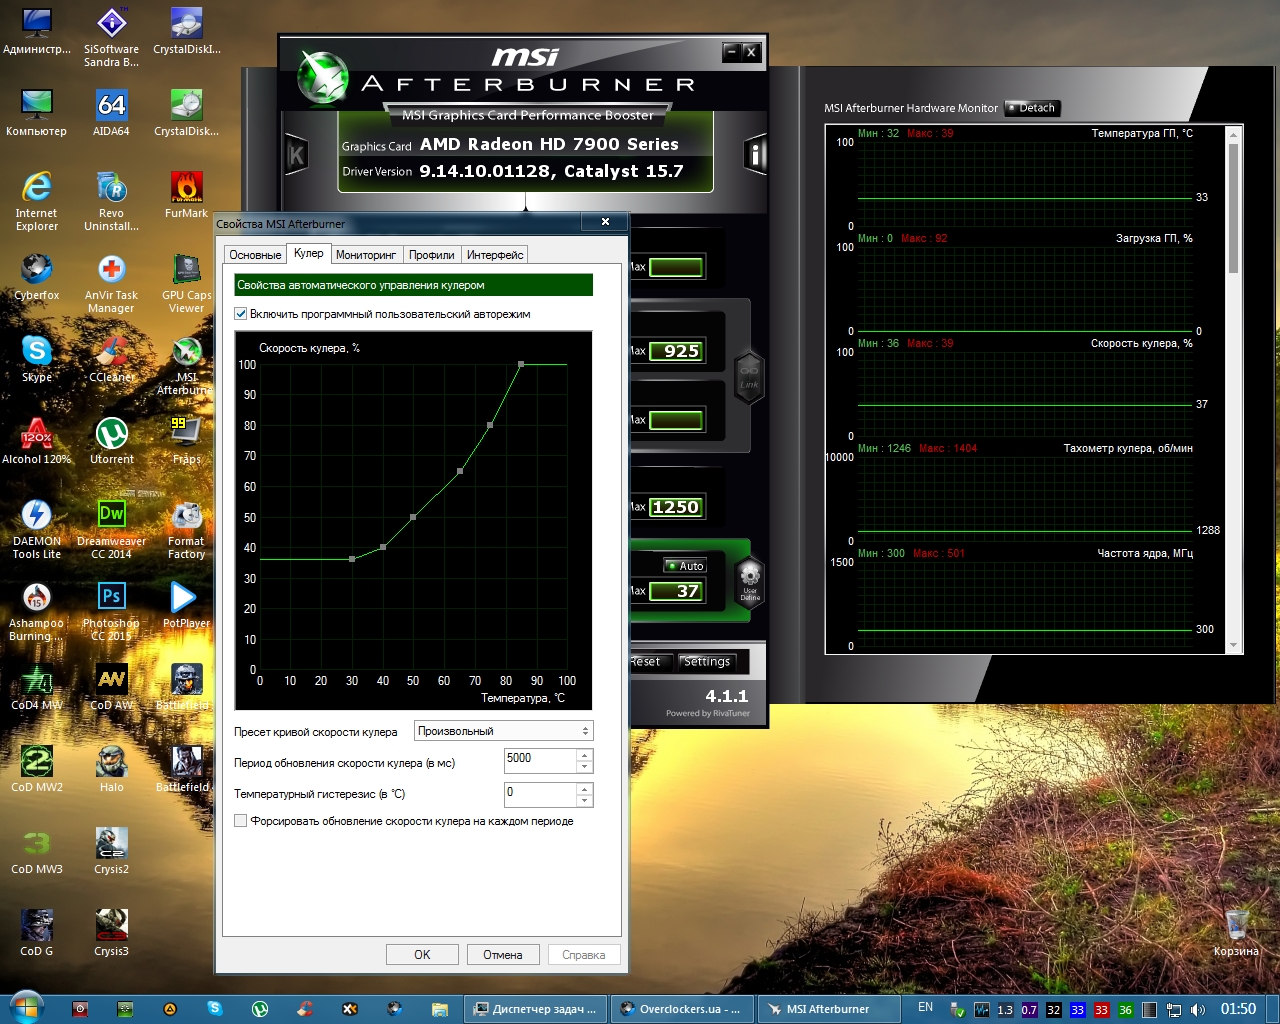This screenshot has height=1024, width=1280.
Task: Click the Skype icon pinned on the taskbar
Action: pos(215,1009)
